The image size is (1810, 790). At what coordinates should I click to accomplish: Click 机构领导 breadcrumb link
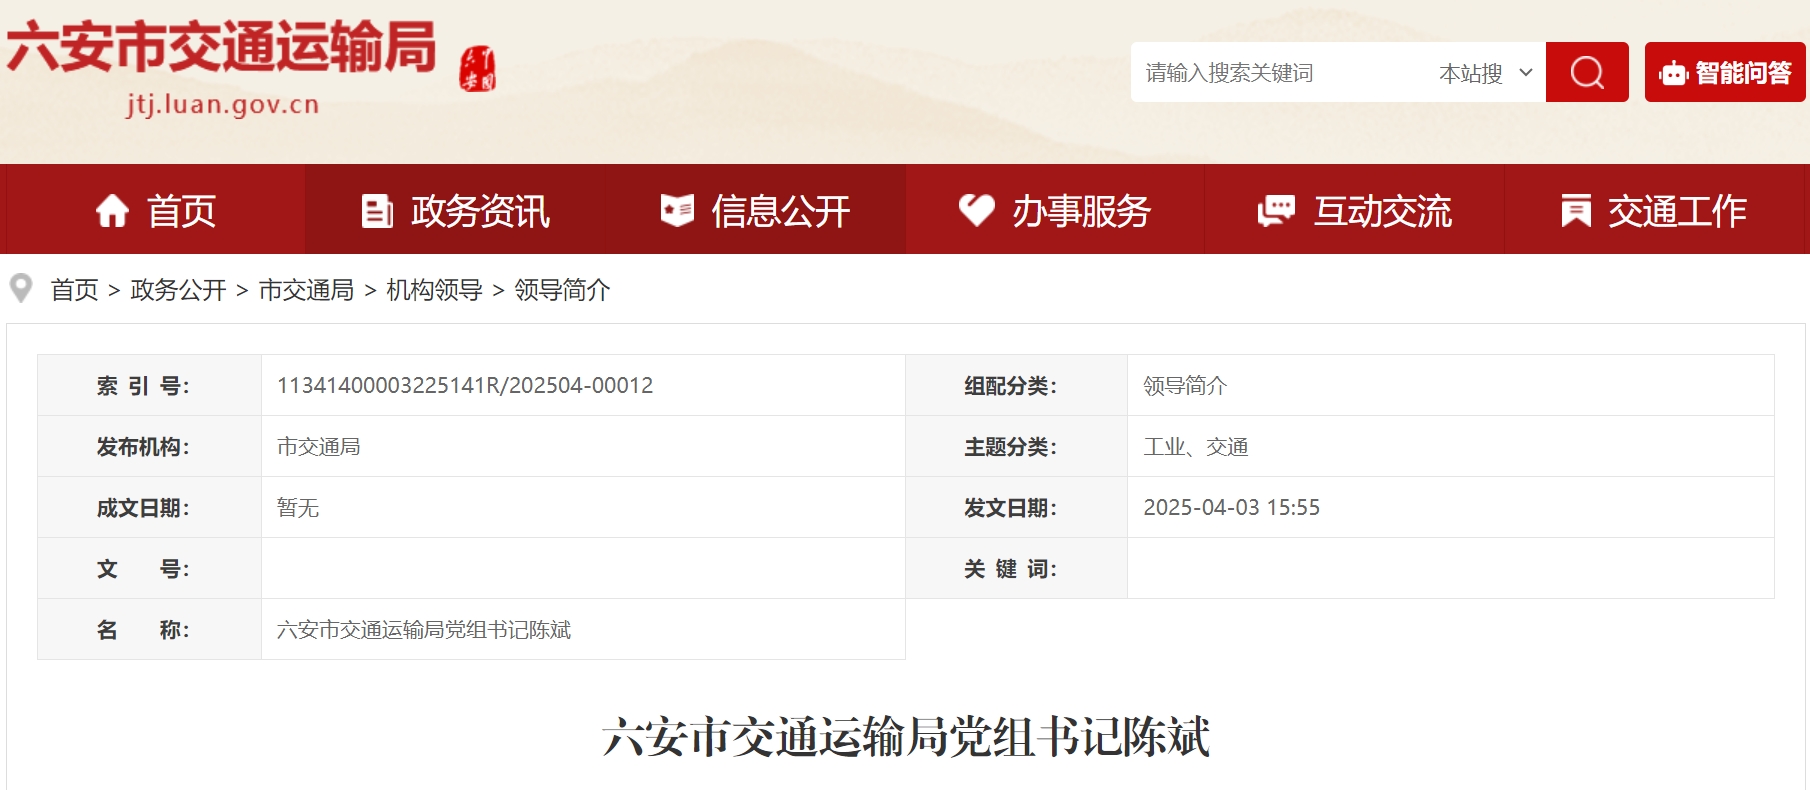(434, 290)
